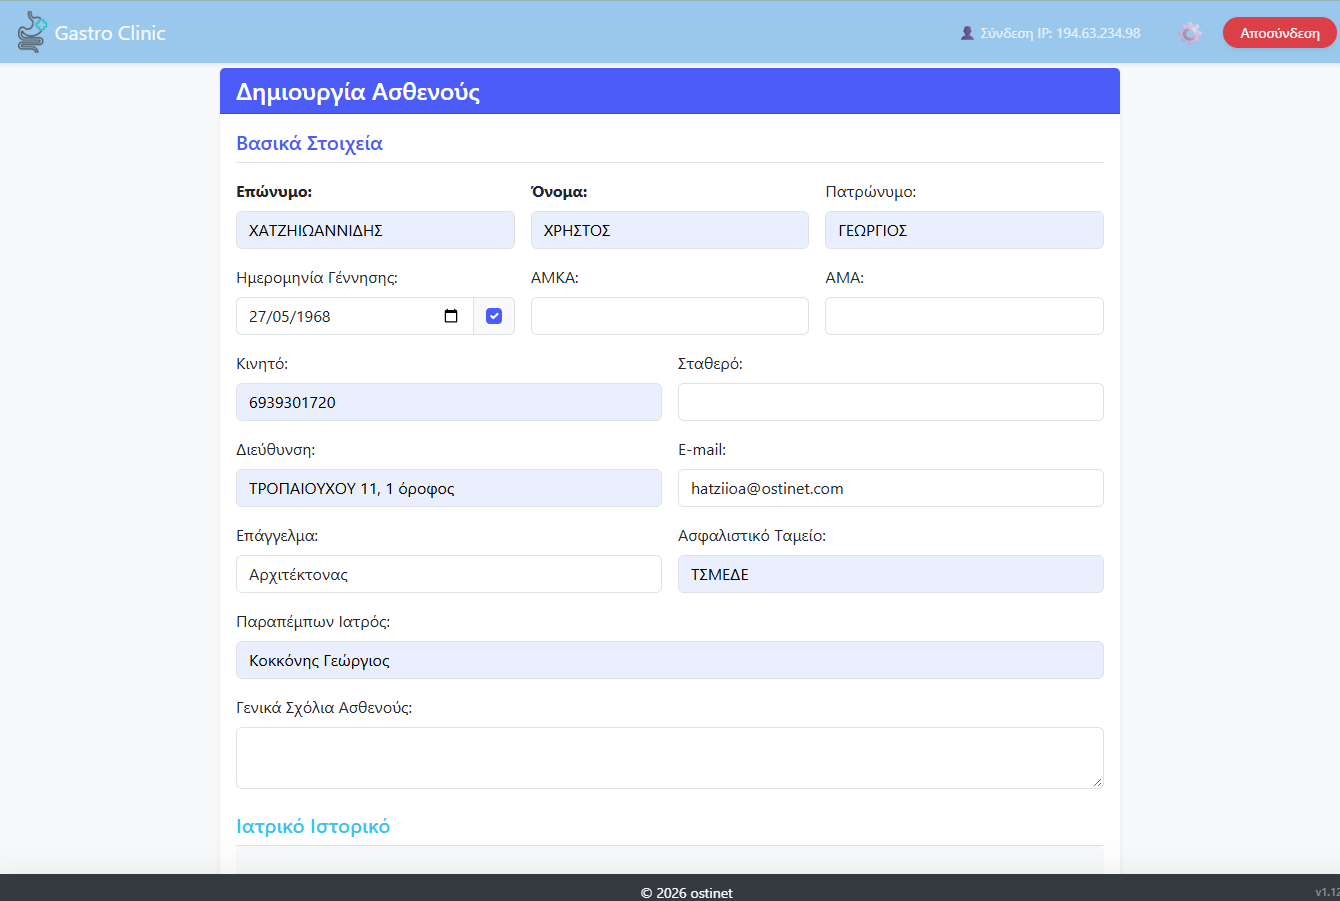Toggle the checkbox next to birth date

click(x=494, y=316)
